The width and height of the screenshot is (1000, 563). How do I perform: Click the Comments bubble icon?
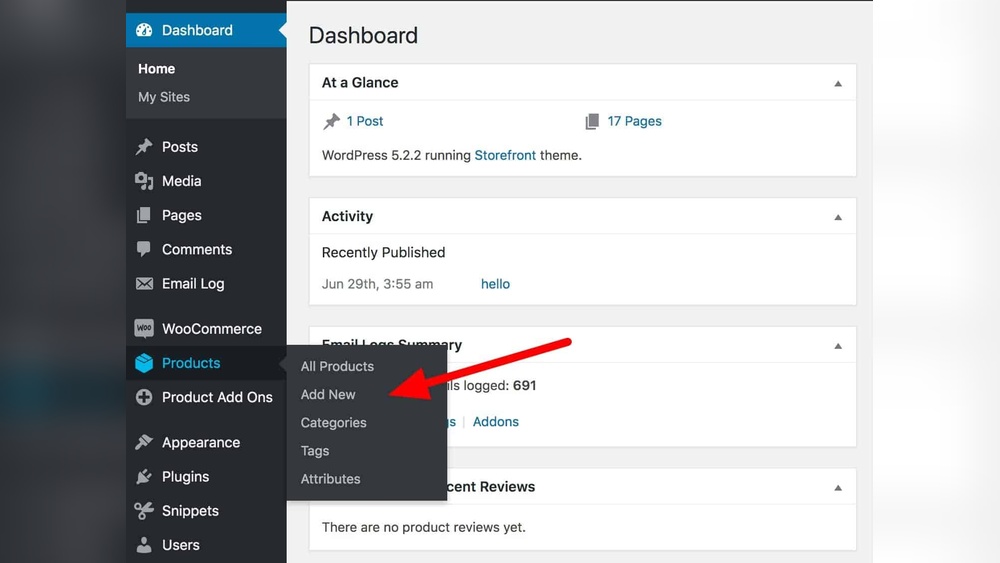tap(144, 249)
